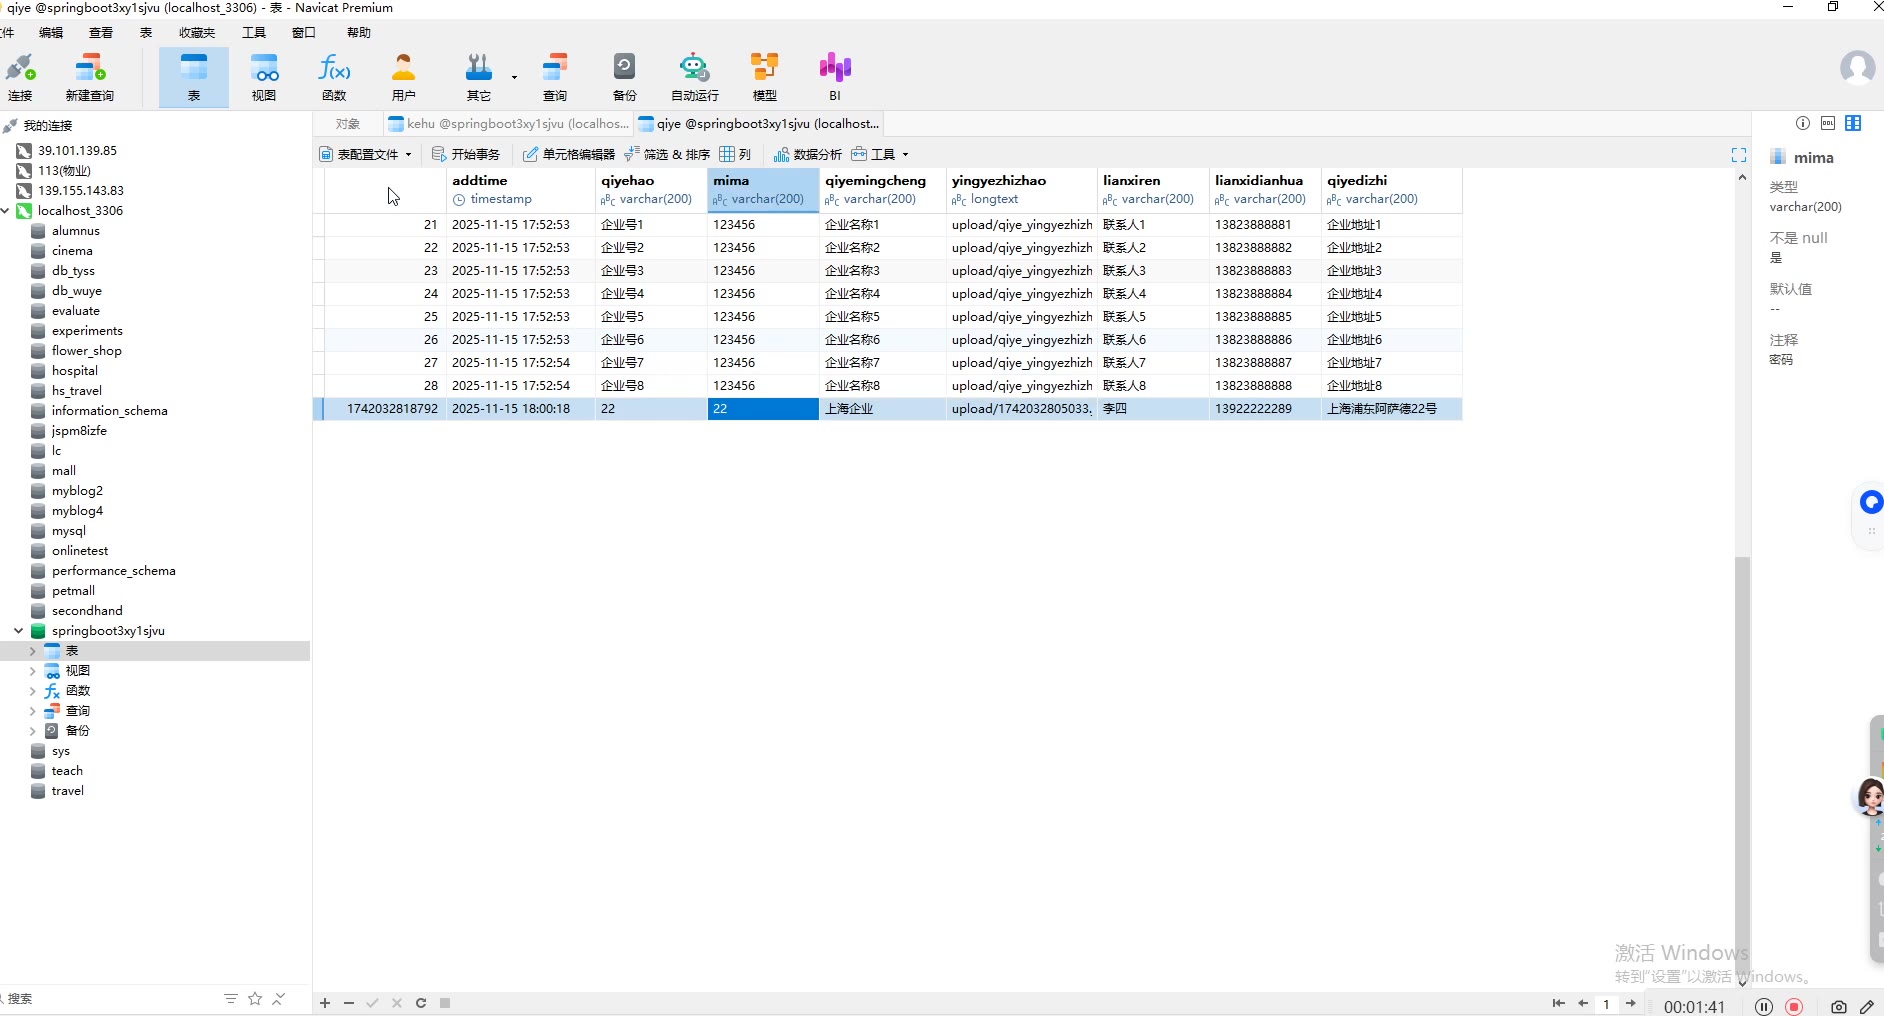Click 开始事务 (Begin Transaction)
Viewport: 1884px width, 1016px height.
coord(466,154)
